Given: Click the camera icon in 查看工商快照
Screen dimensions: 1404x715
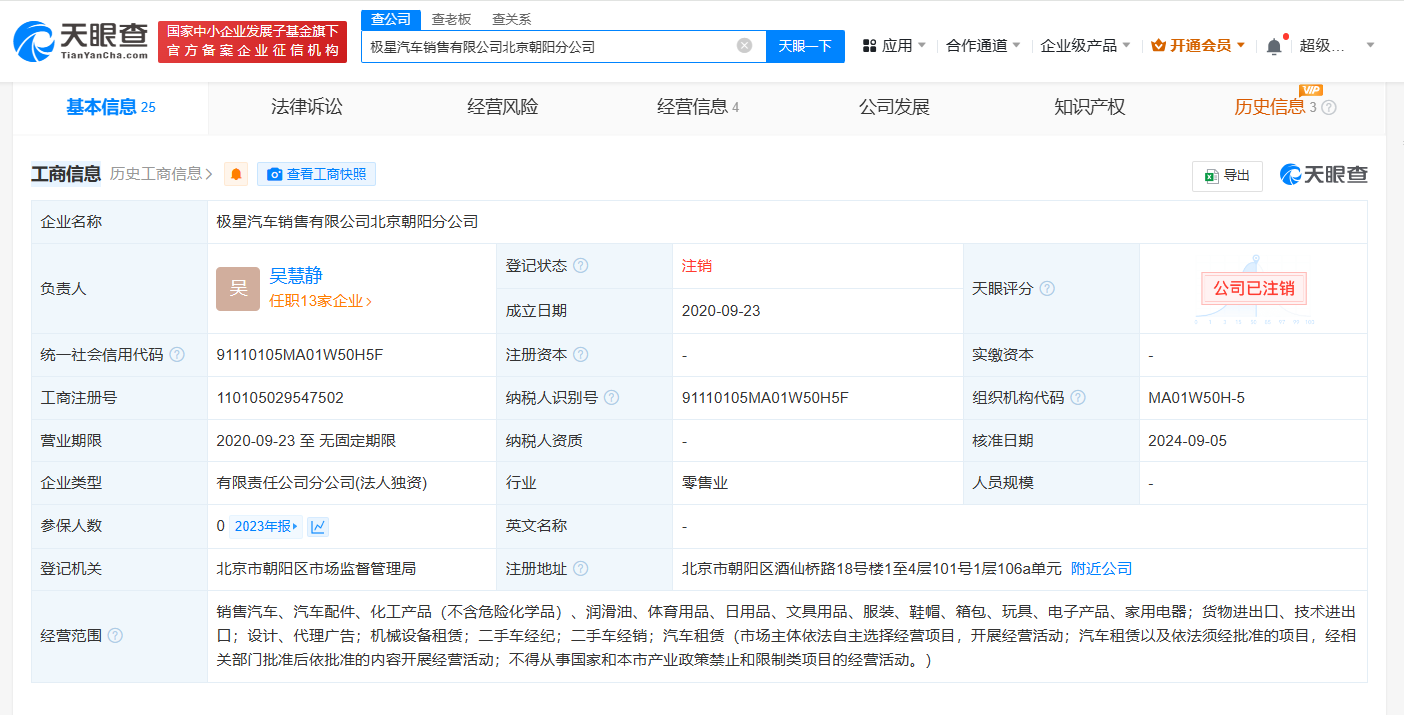Looking at the screenshot, I should [x=274, y=174].
